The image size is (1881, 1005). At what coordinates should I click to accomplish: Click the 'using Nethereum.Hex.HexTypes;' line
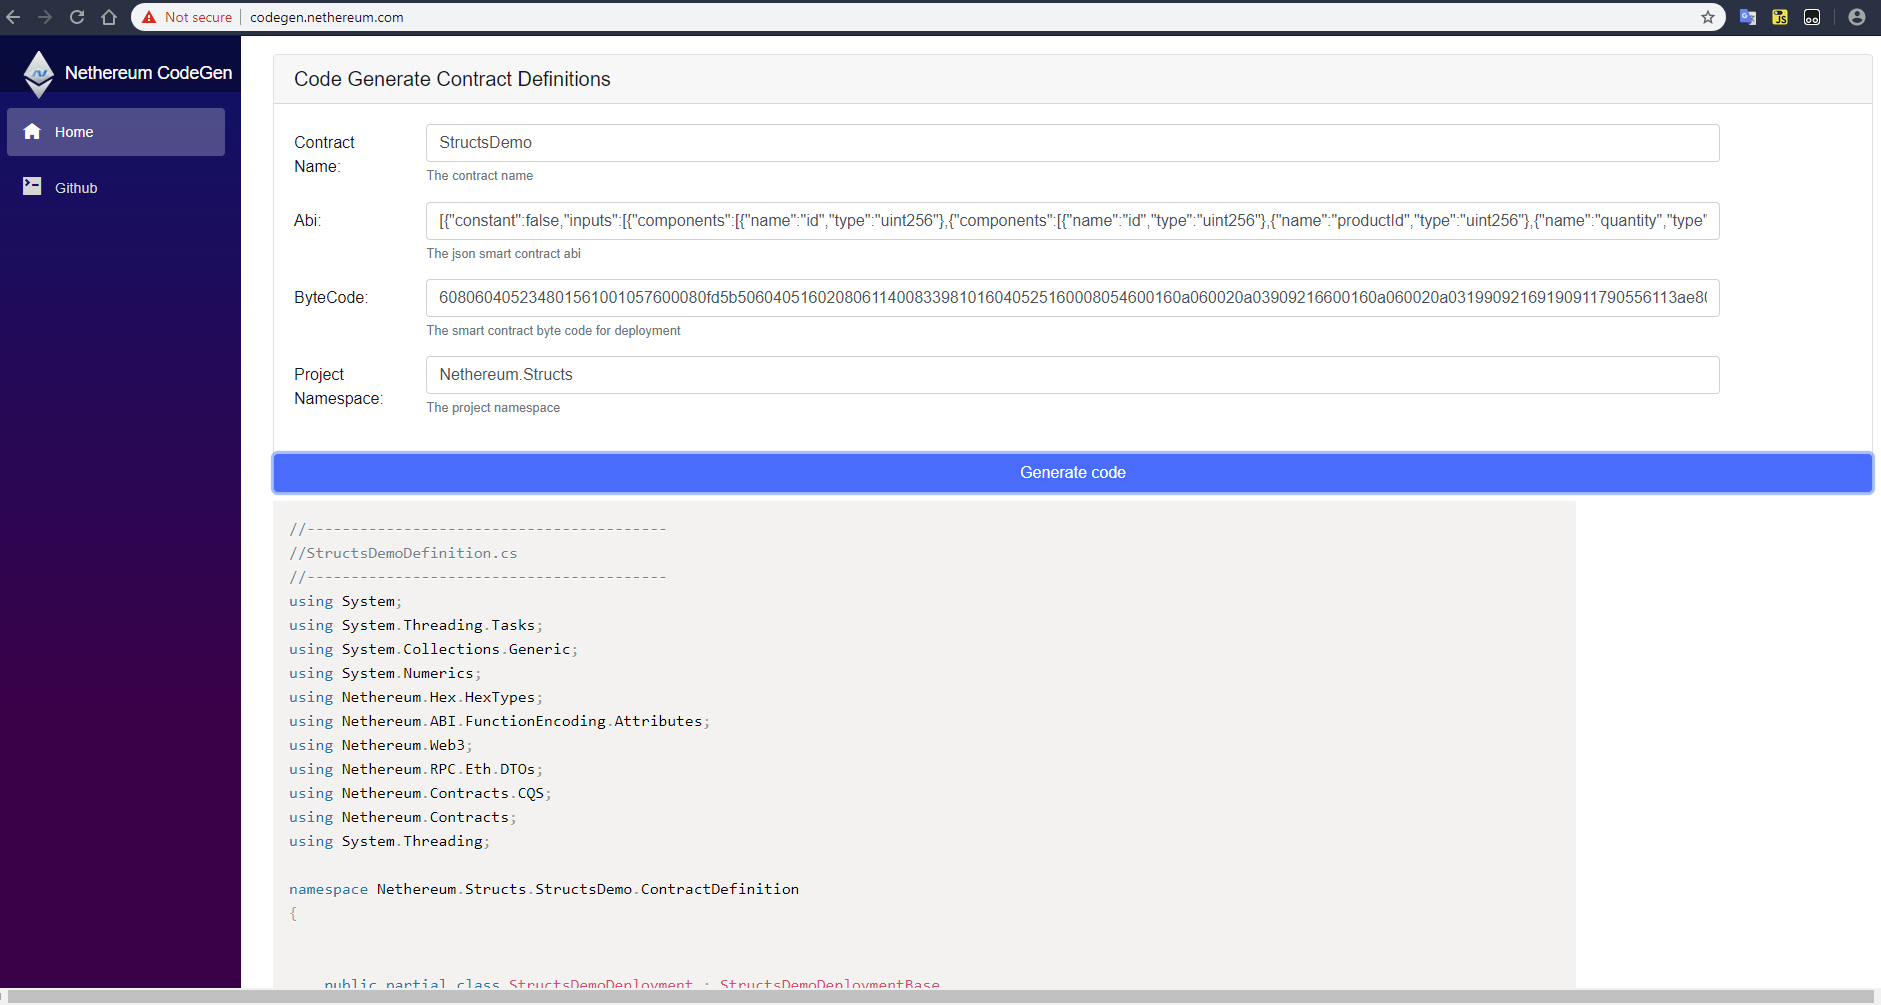tap(416, 697)
